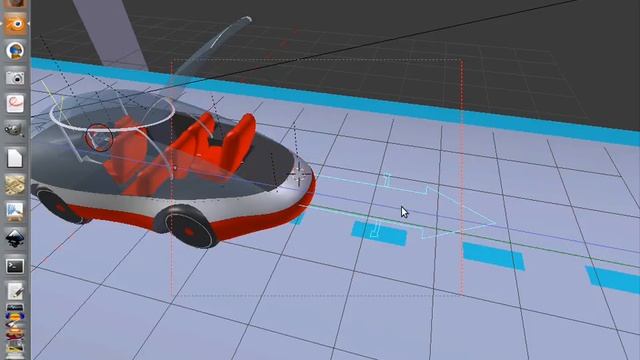Open the text editor with pencil icon
Screen dimensions: 640x360
coord(16,291)
